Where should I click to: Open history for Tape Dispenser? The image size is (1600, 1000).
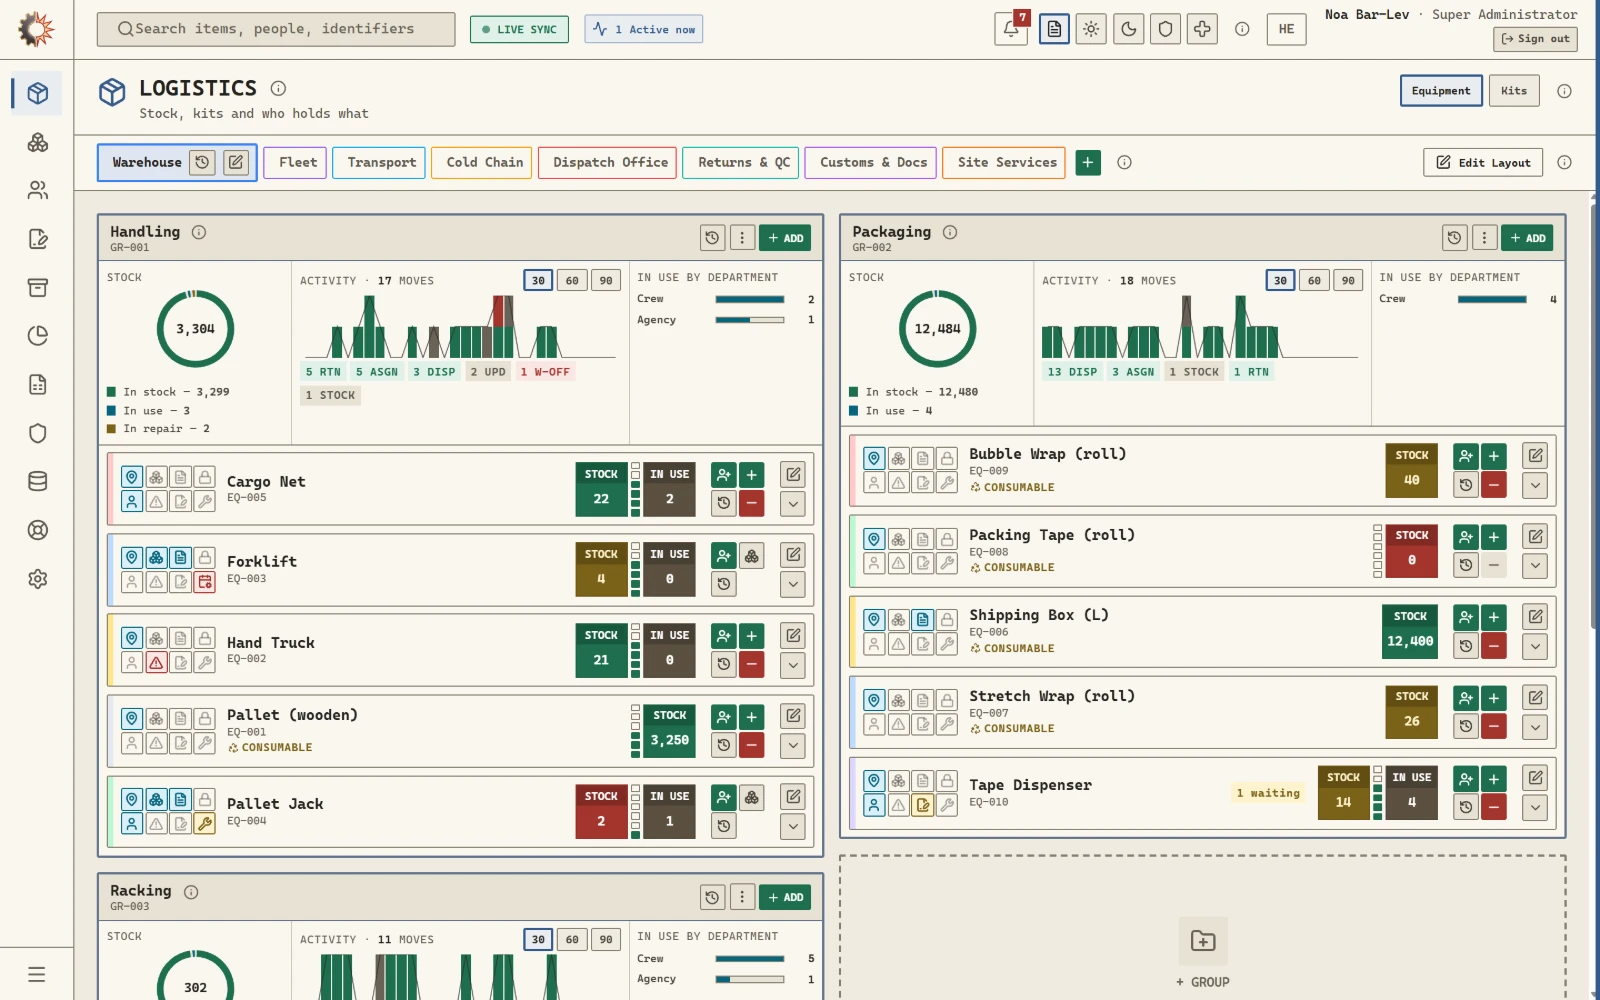pos(1466,807)
